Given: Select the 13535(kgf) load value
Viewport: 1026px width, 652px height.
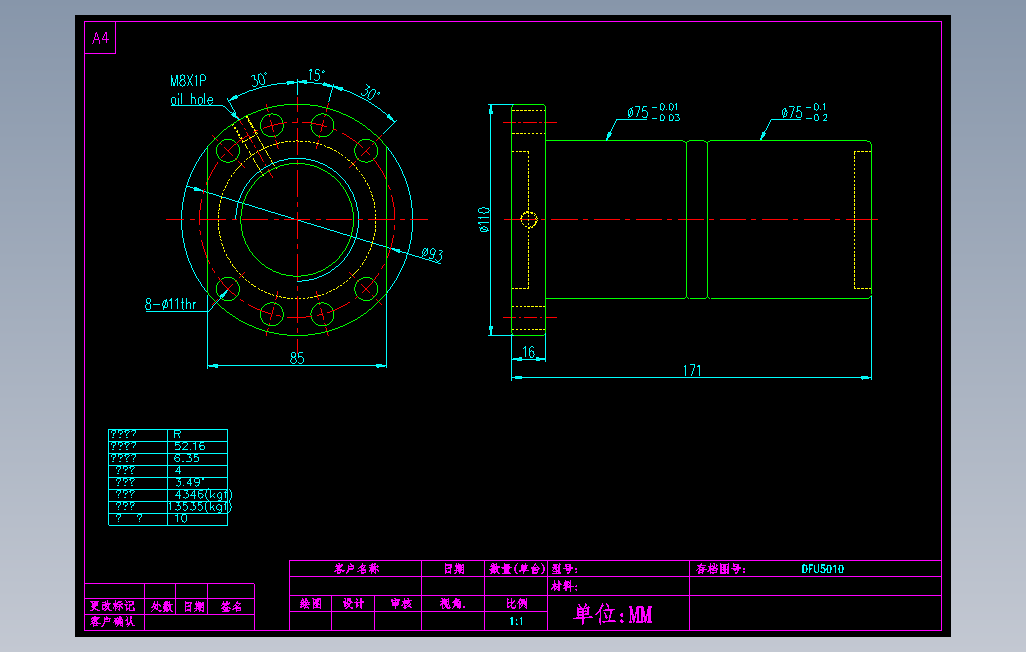Looking at the screenshot, I should [200, 507].
